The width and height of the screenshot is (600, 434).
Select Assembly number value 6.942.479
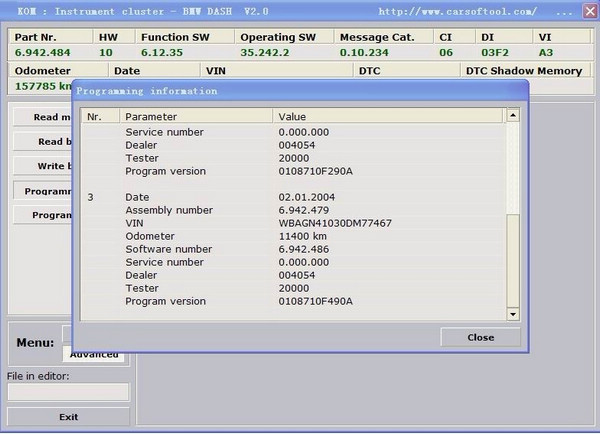pyautogui.click(x=303, y=210)
